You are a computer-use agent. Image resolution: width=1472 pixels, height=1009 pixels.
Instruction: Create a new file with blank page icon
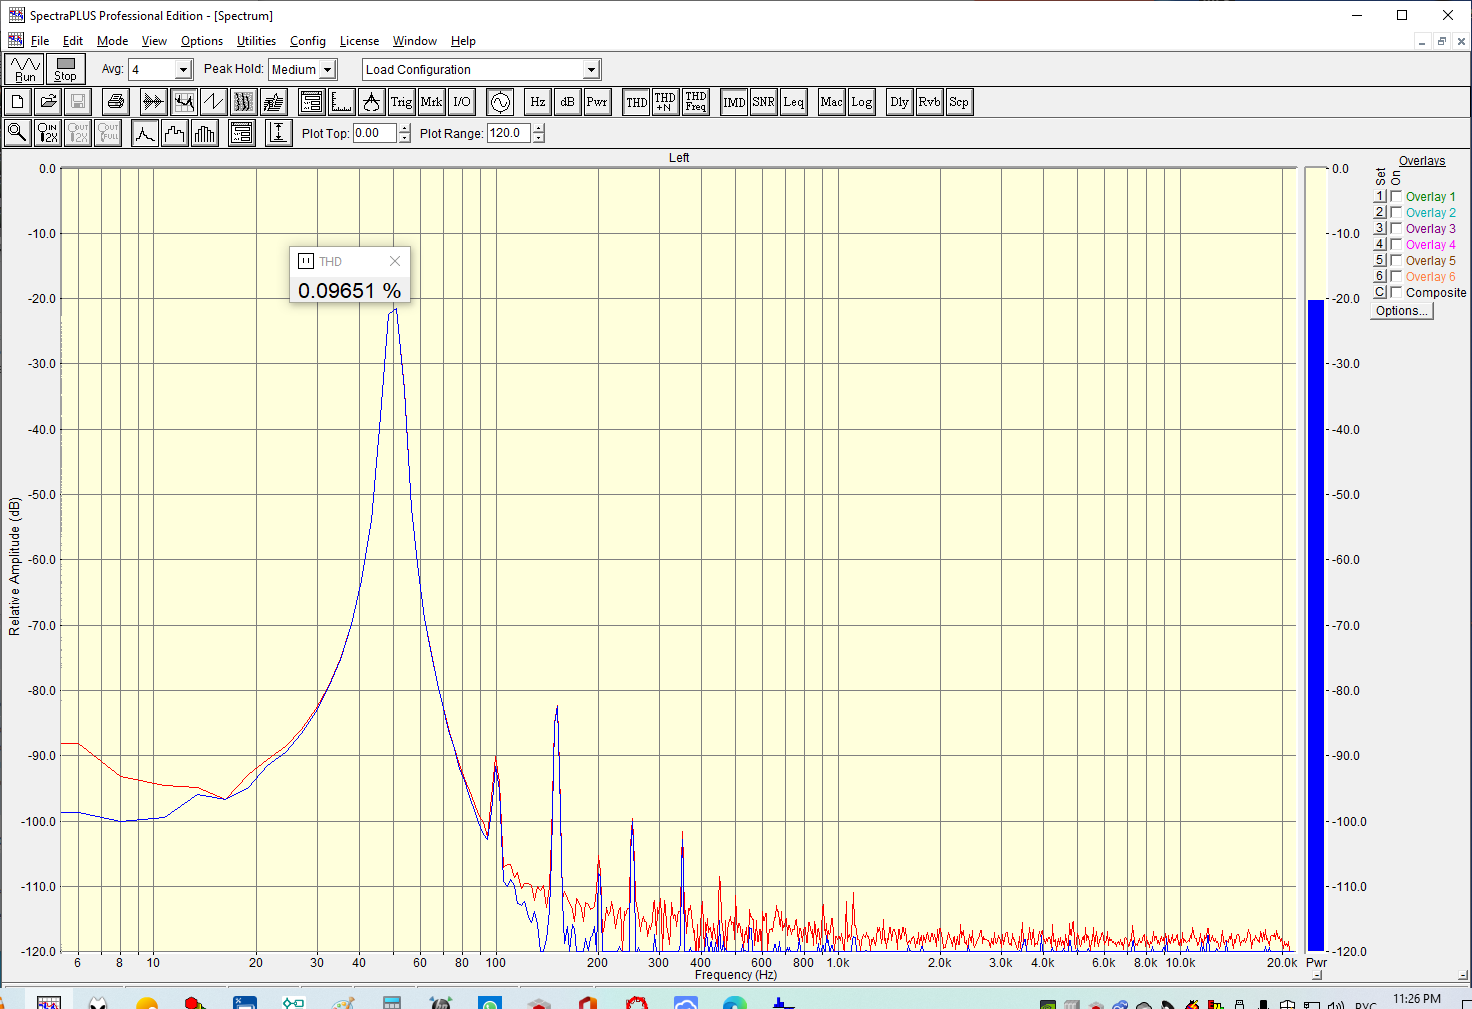[x=18, y=102]
